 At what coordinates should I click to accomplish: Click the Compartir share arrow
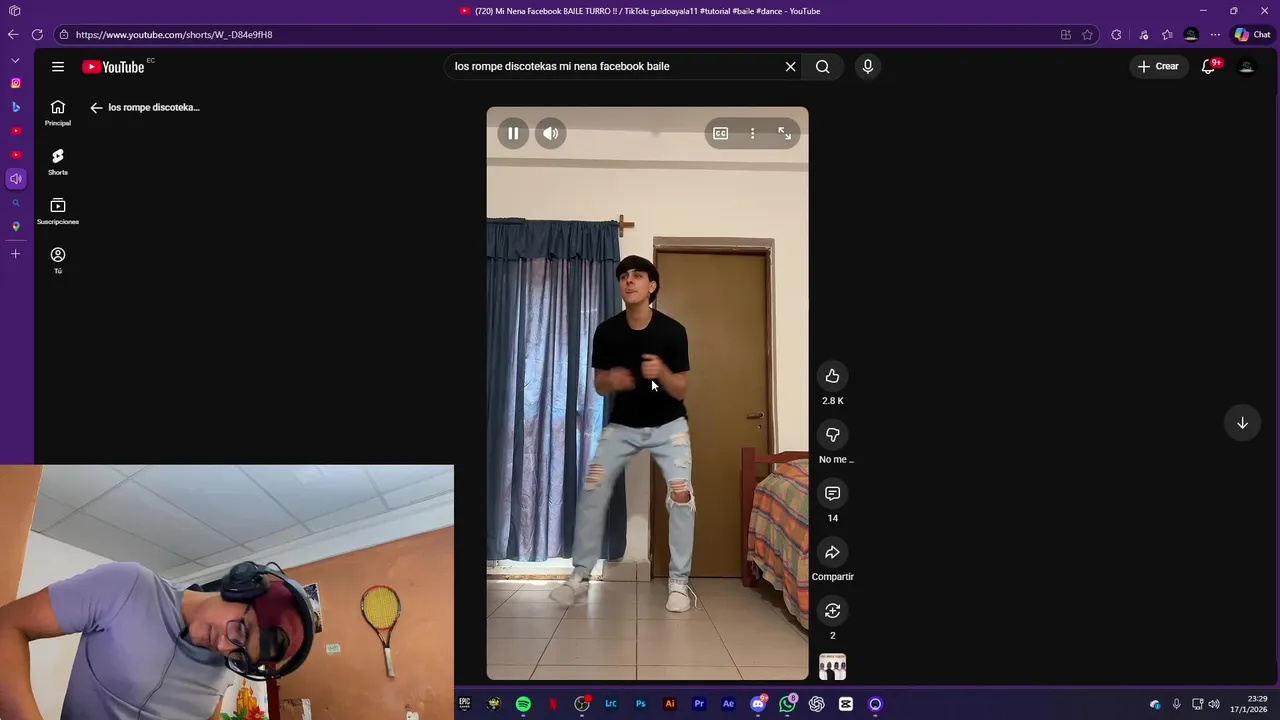pos(832,552)
